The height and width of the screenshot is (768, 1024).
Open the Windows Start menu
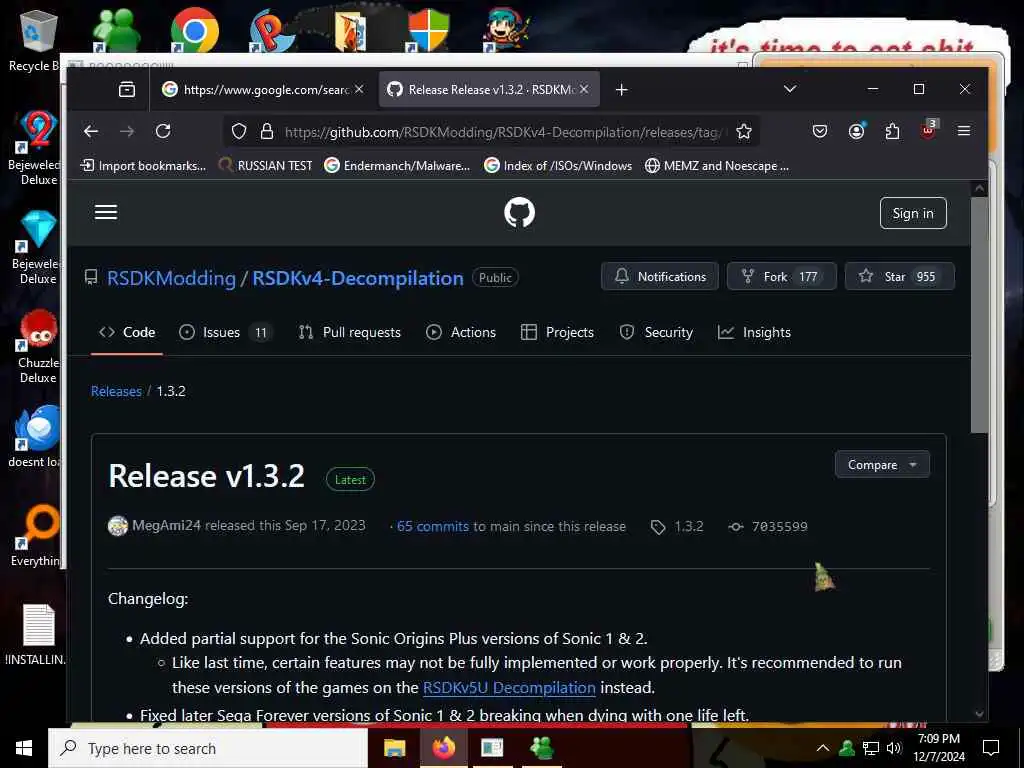(24, 748)
